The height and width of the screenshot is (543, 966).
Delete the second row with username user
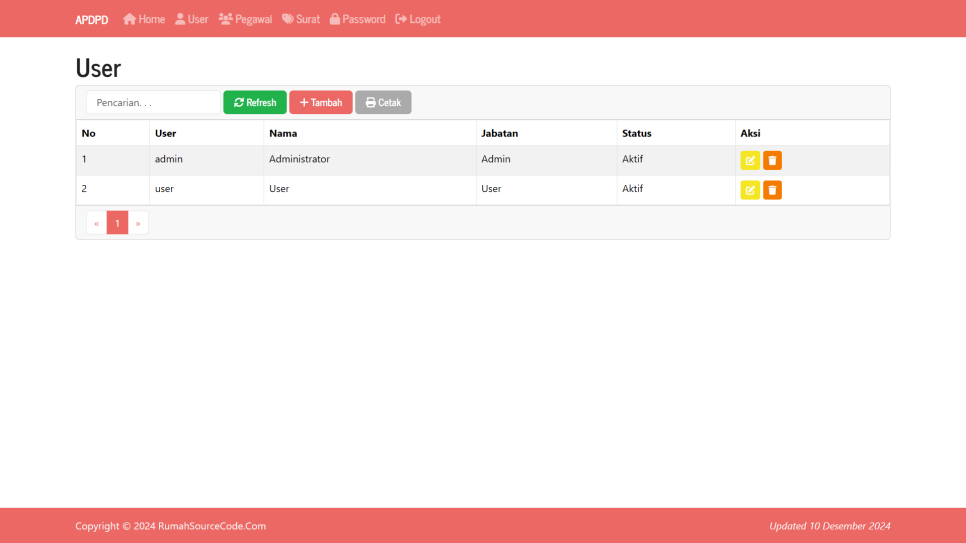pyautogui.click(x=772, y=190)
